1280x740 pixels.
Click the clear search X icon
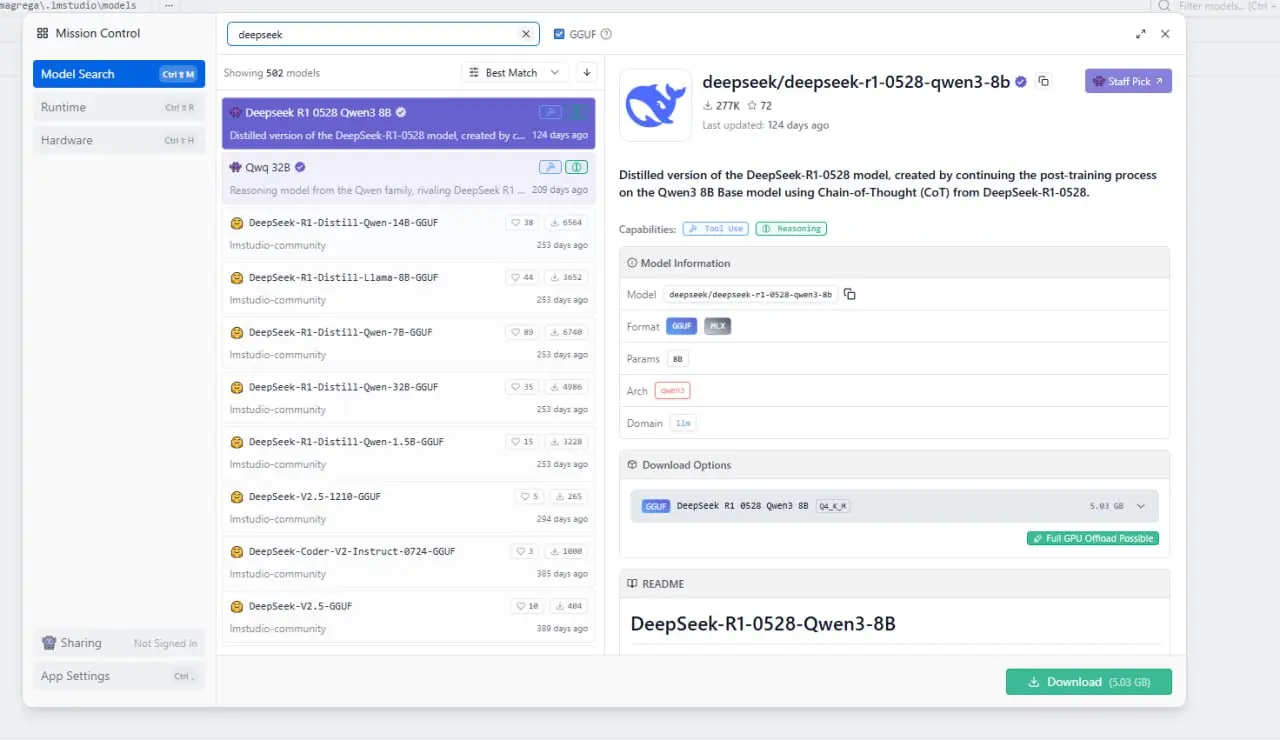point(526,34)
